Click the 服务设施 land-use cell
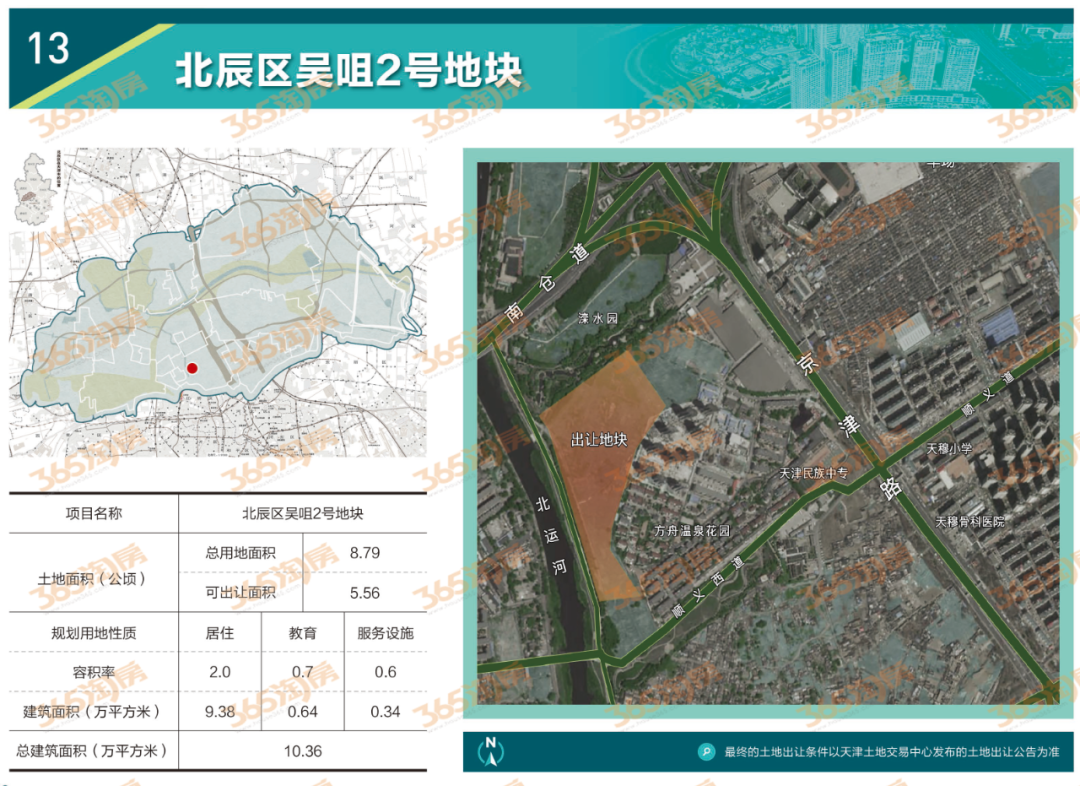The height and width of the screenshot is (786, 1080). pos(385,633)
